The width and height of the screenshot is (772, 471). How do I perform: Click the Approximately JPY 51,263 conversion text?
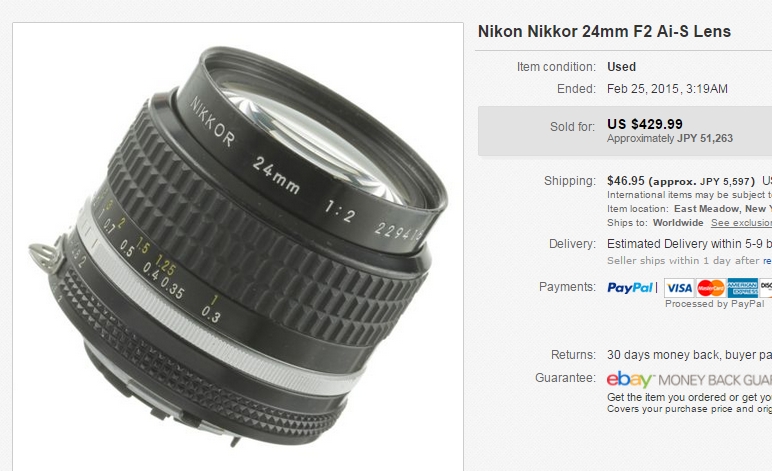click(x=670, y=139)
